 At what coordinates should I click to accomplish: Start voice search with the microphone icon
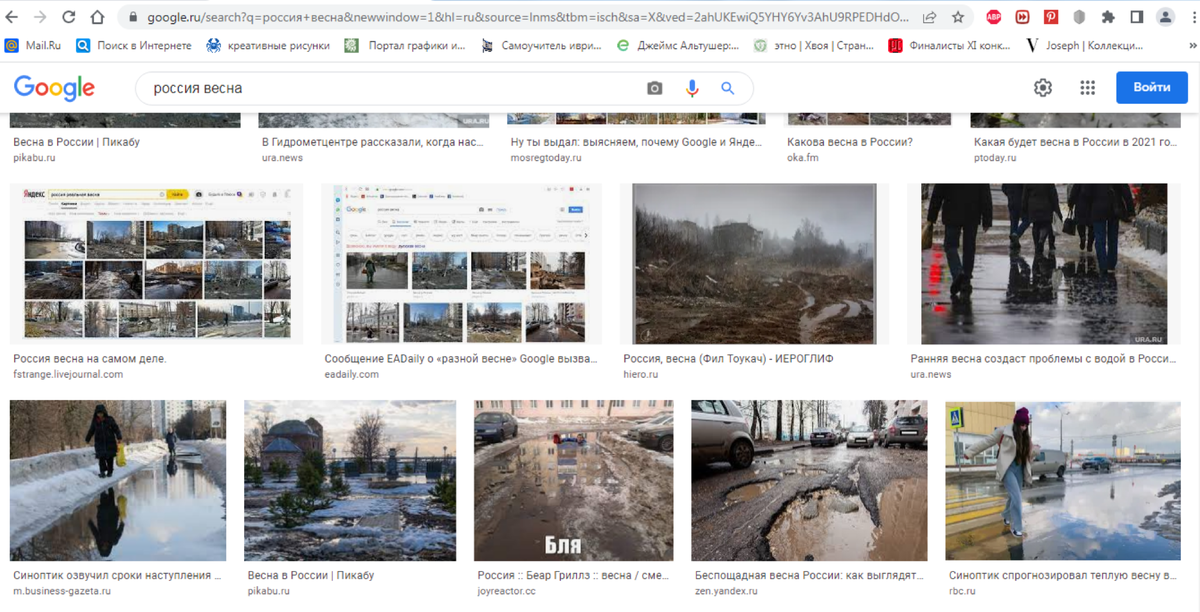[691, 88]
